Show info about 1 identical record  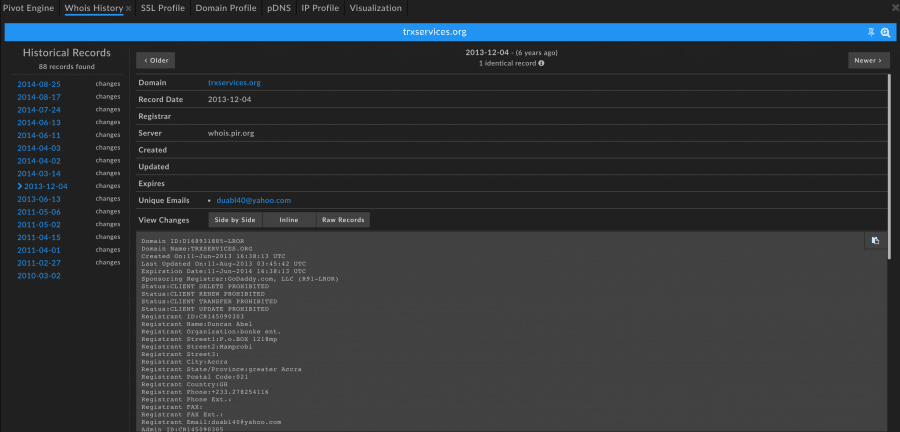coord(541,63)
